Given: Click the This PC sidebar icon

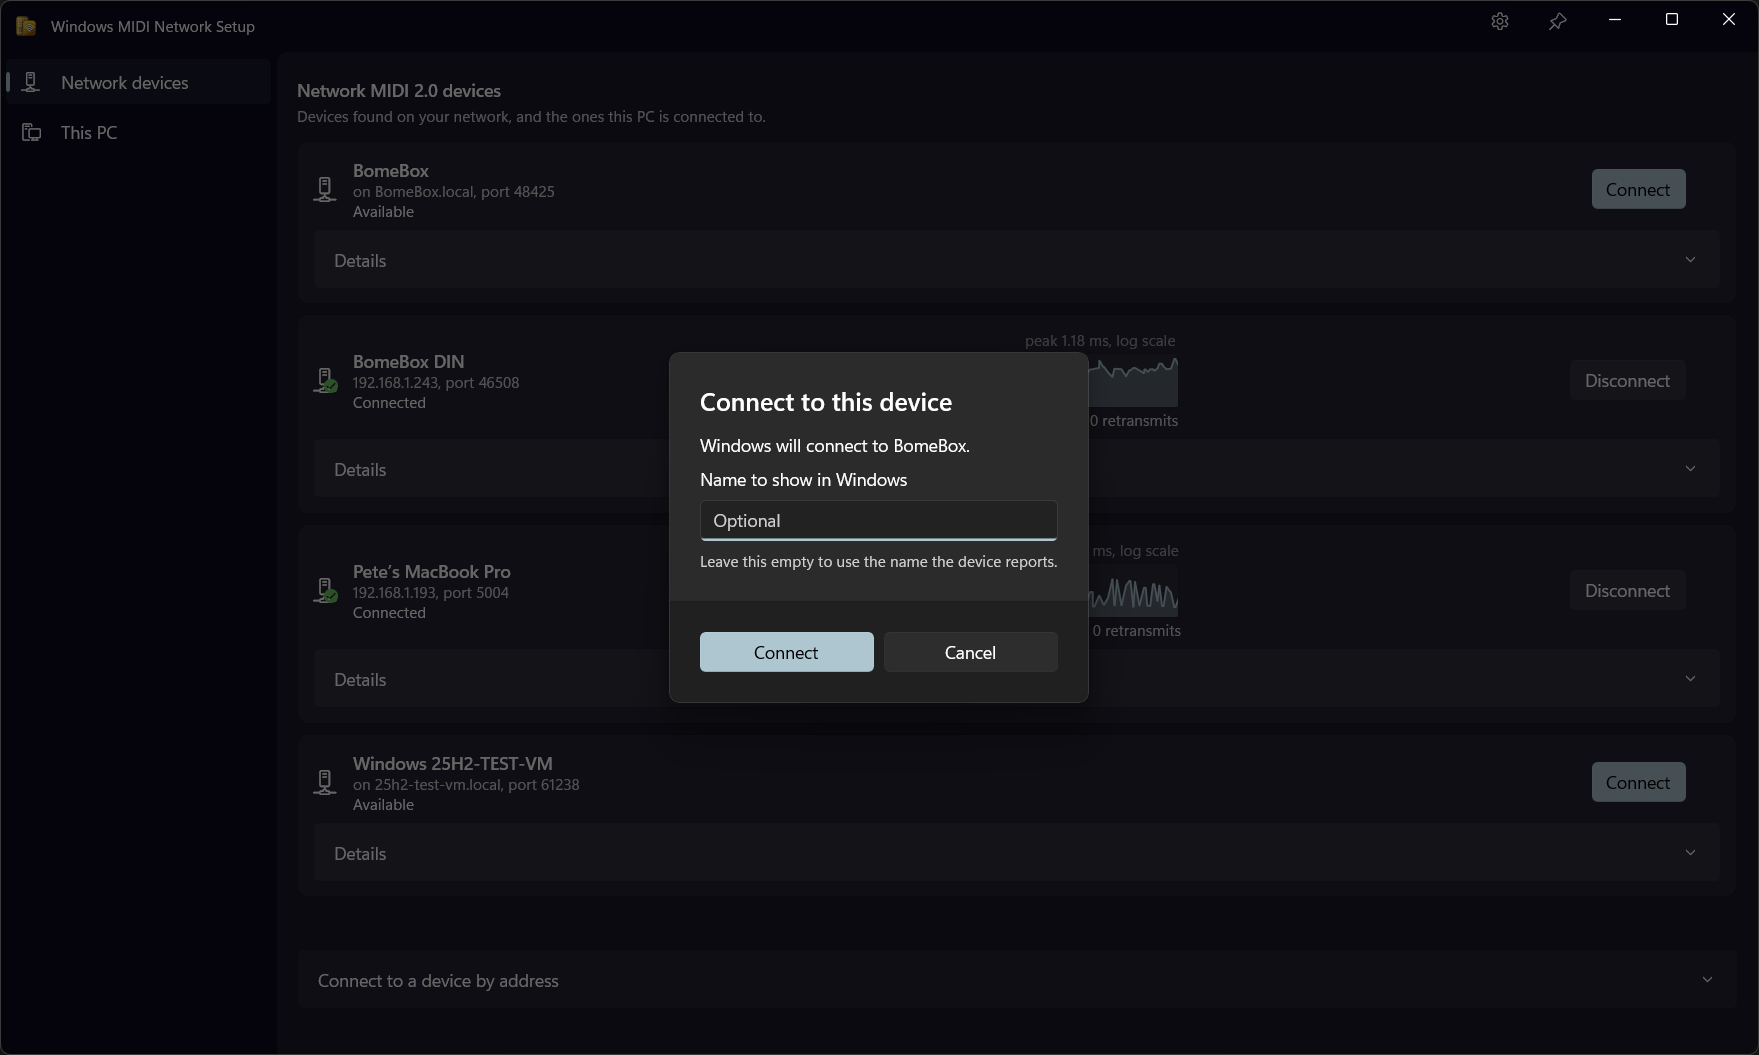Looking at the screenshot, I should click(x=31, y=132).
